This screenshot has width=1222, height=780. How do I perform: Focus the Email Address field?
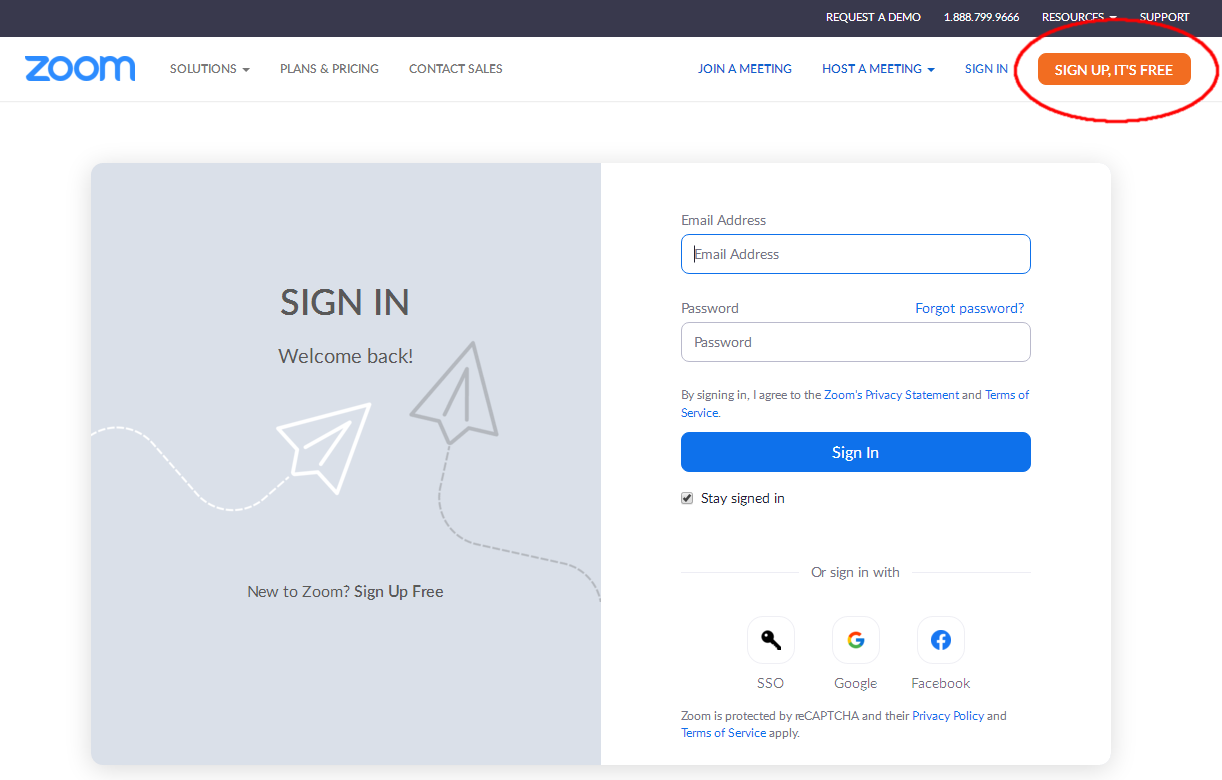click(856, 254)
